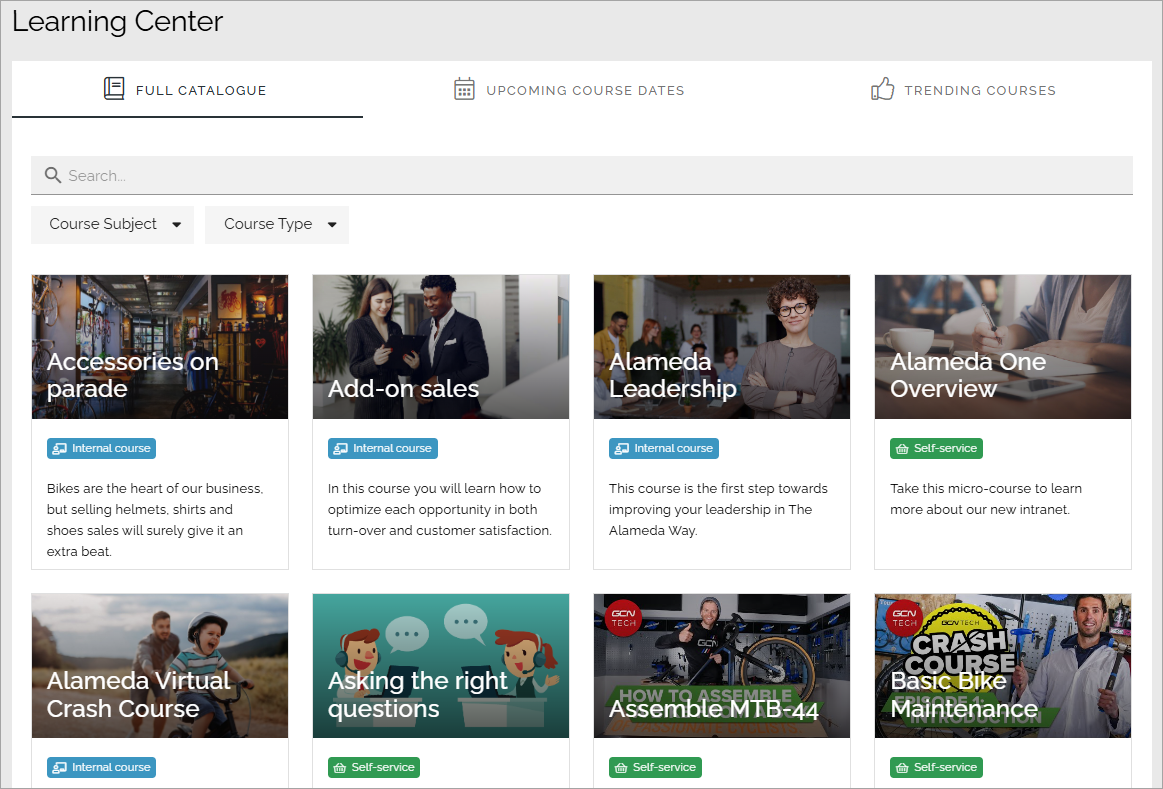The width and height of the screenshot is (1163, 789).
Task: Click the Full Catalogue book icon
Action: pyautogui.click(x=113, y=89)
